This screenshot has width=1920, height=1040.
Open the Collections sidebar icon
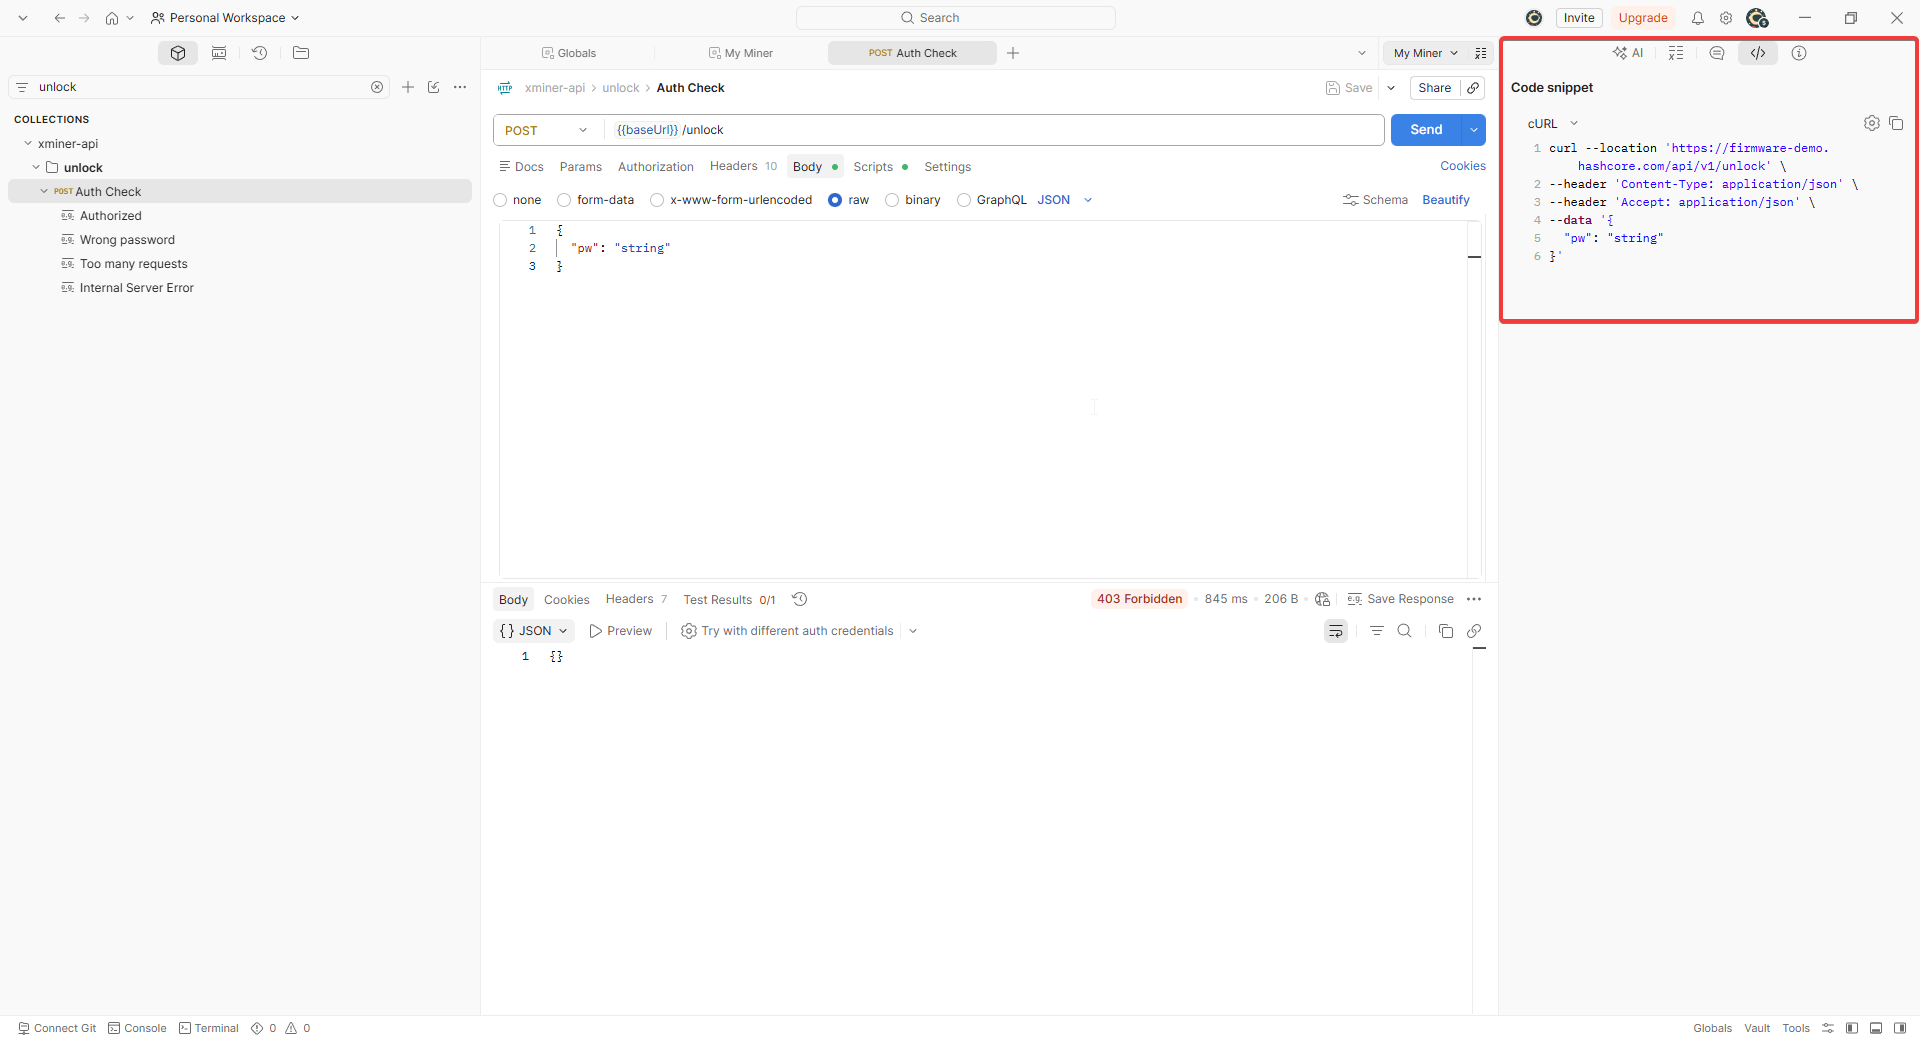178,53
